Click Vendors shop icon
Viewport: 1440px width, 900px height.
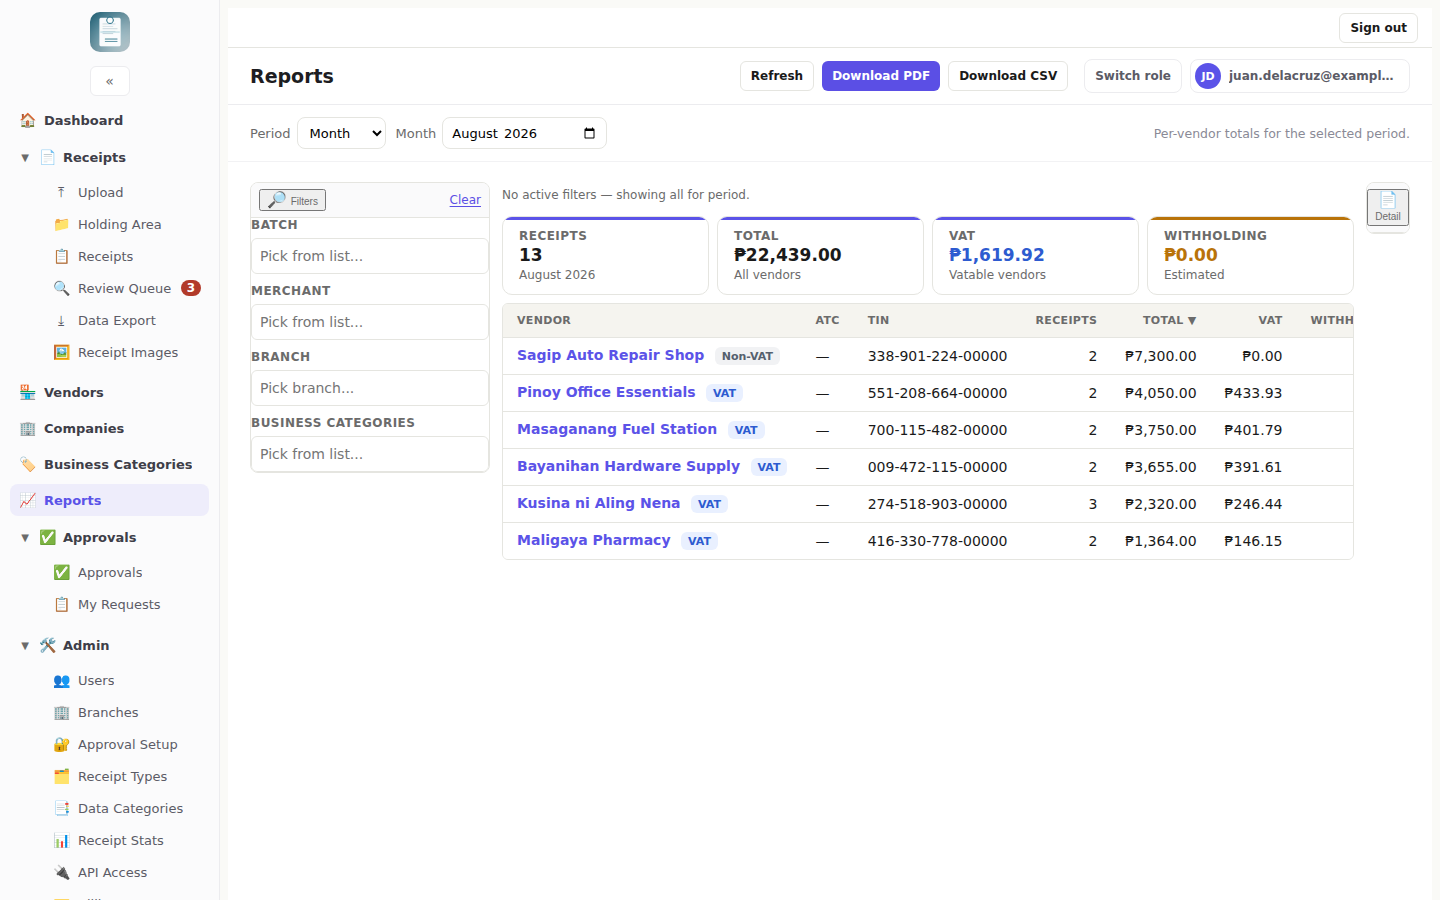[28, 392]
